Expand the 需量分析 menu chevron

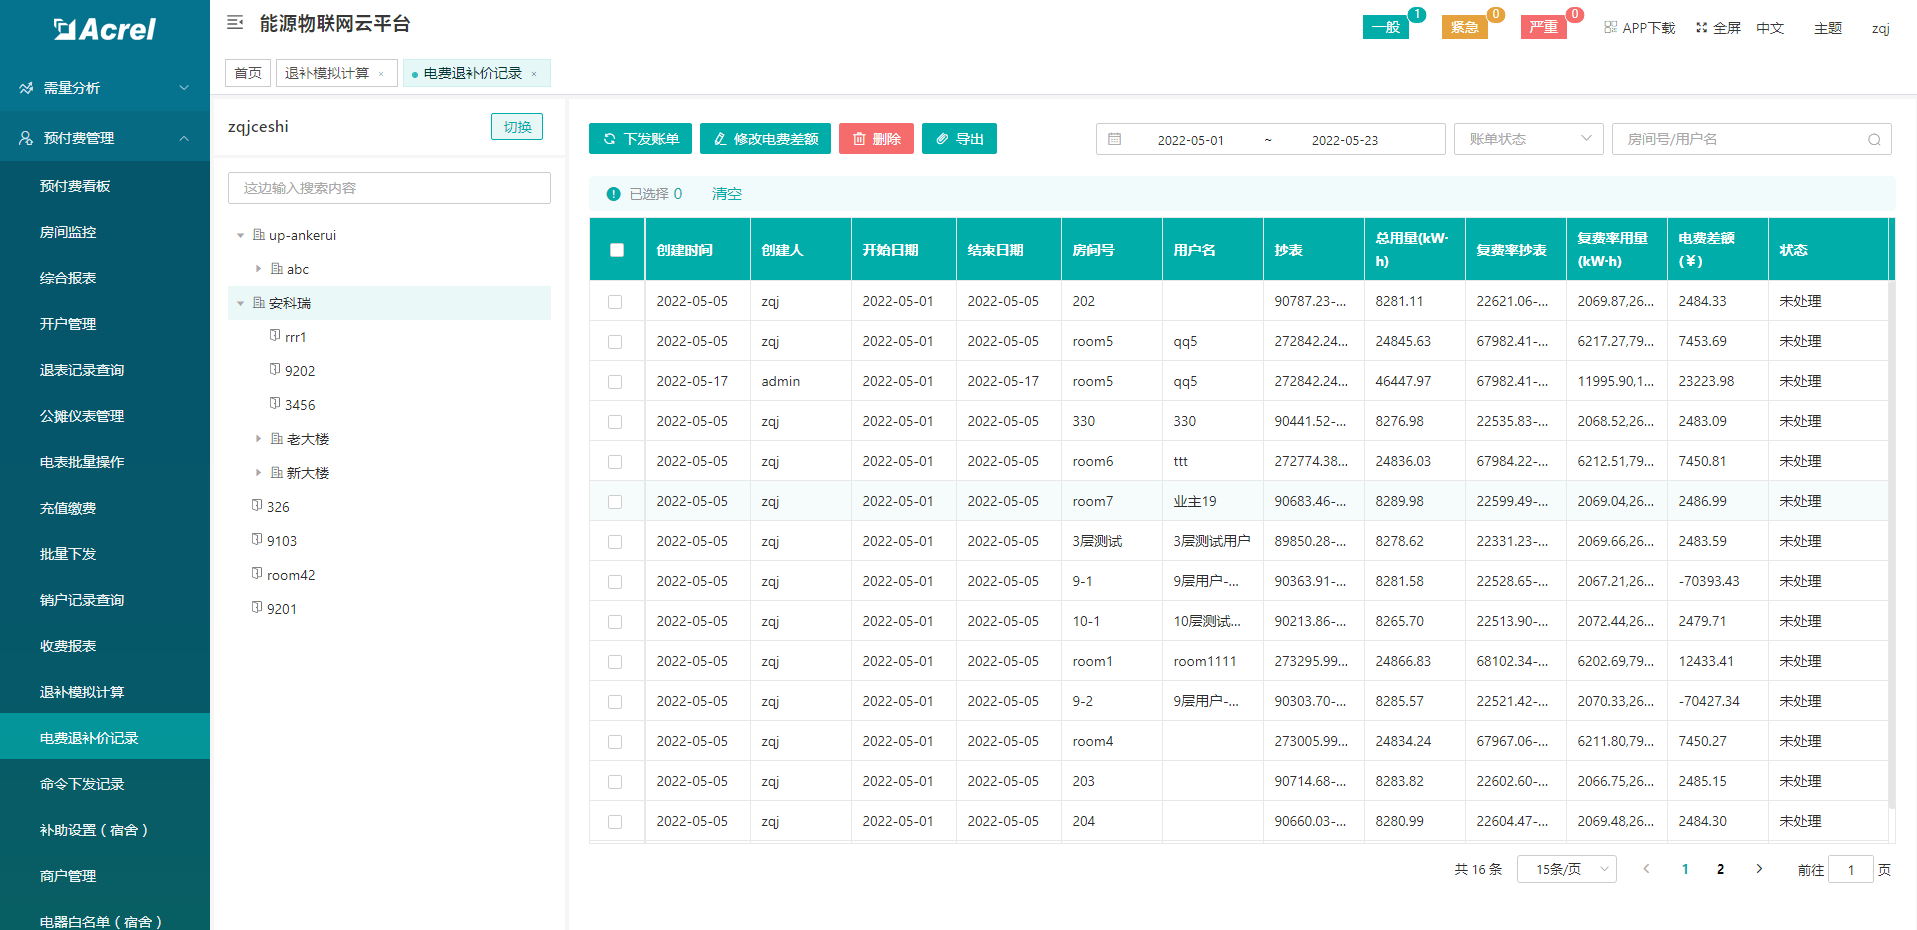(184, 88)
